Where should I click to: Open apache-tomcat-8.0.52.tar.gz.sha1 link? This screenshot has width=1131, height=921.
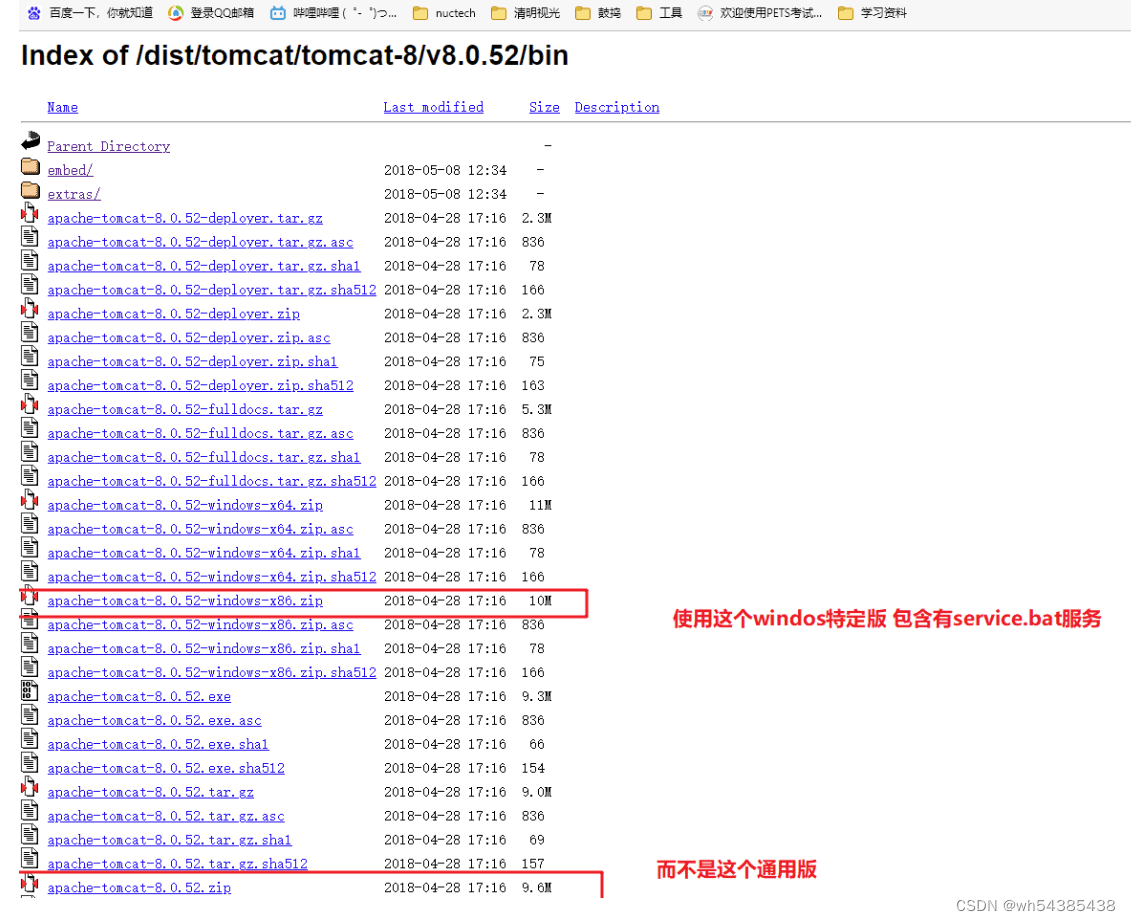tap(170, 840)
